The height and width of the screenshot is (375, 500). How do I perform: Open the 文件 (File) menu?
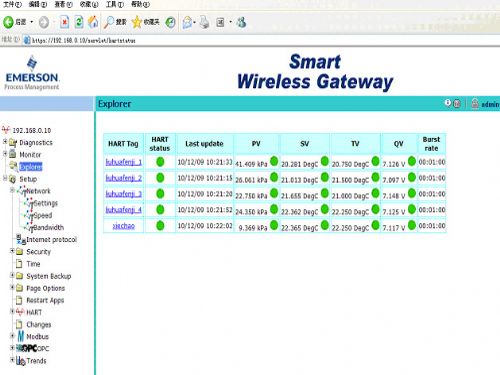pyautogui.click(x=12, y=4)
